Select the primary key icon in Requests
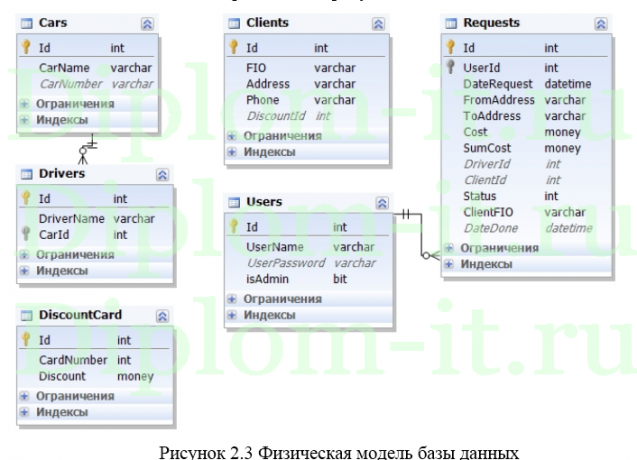Image resolution: width=637 pixels, height=460 pixels. (x=450, y=47)
